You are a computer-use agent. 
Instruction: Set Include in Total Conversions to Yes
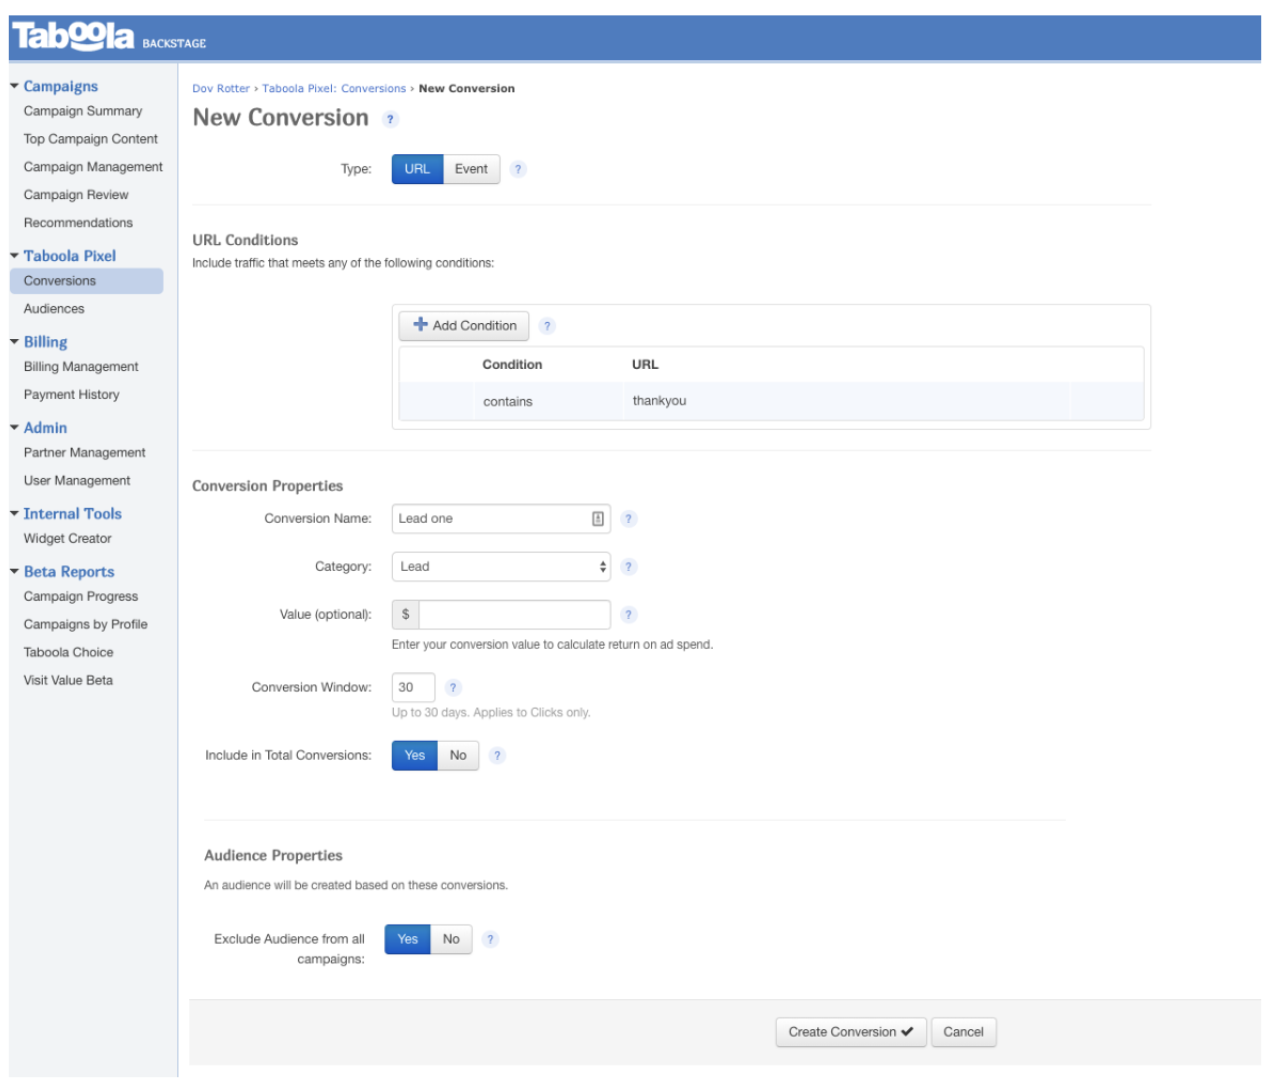(415, 756)
